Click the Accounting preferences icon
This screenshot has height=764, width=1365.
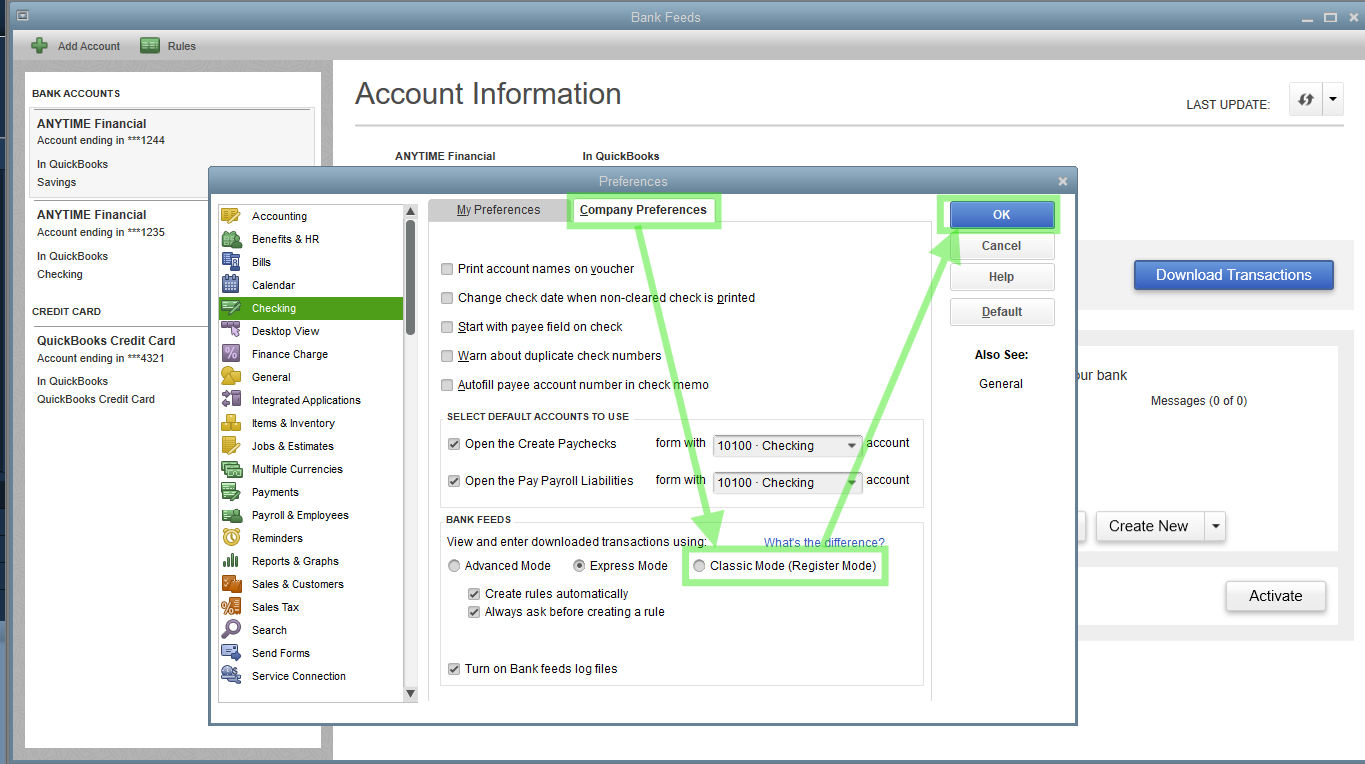click(x=231, y=216)
